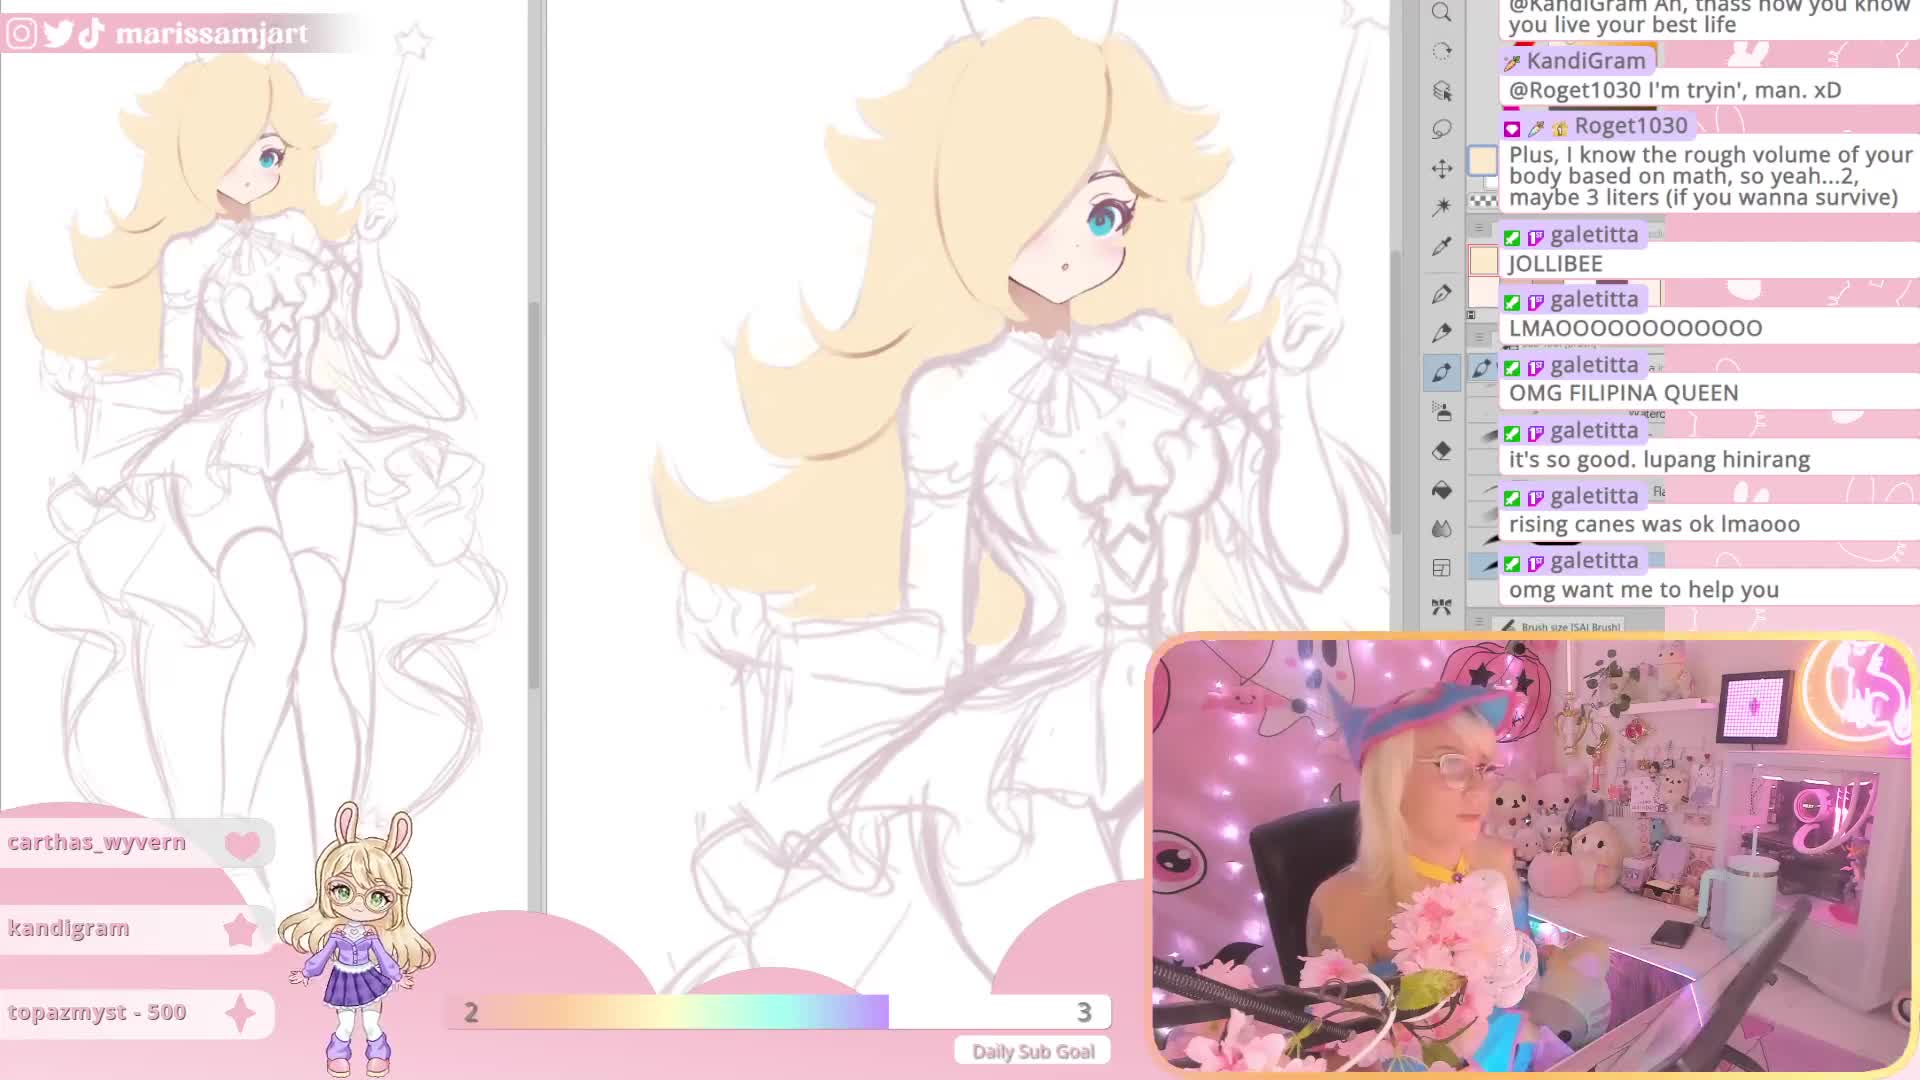Click the Daily Sub Goal progress bar
Image resolution: width=1920 pixels, height=1080 pixels.
(778, 1012)
